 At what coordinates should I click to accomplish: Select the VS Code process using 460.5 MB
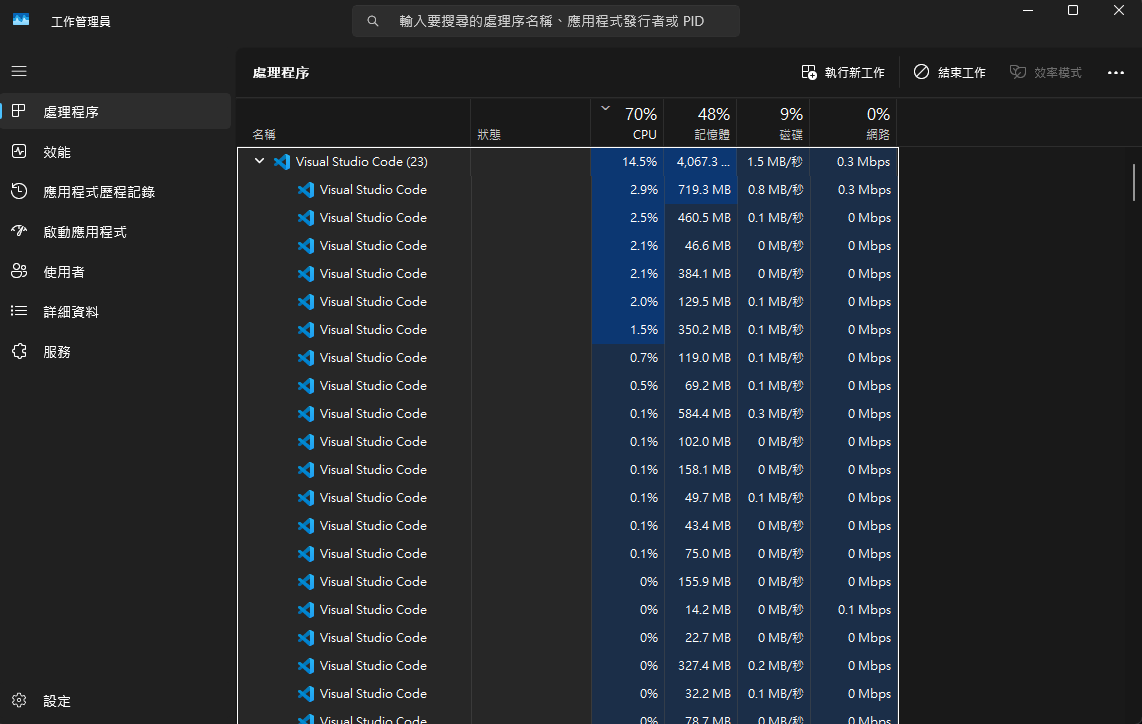(x=568, y=218)
